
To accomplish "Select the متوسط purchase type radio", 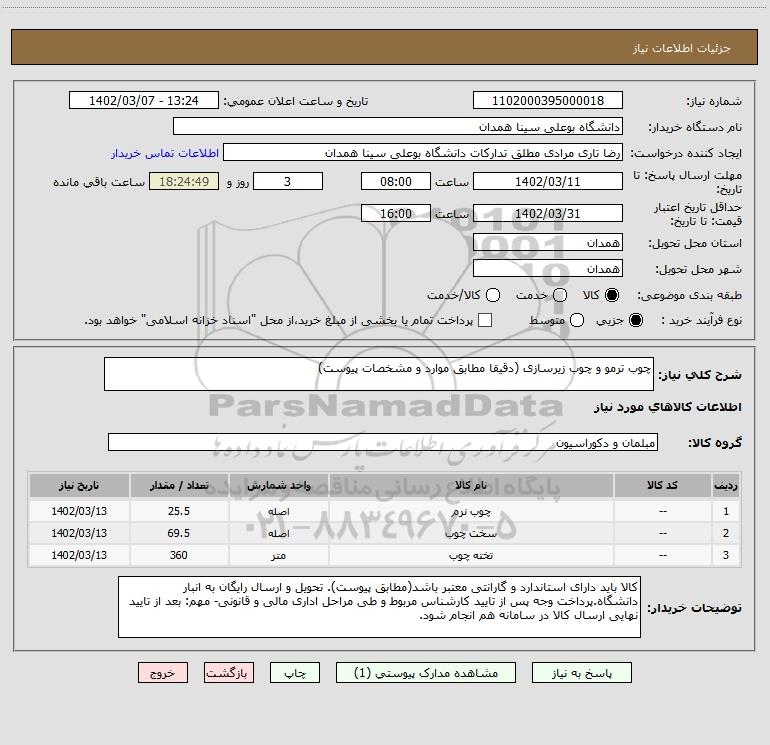I will 577,320.
